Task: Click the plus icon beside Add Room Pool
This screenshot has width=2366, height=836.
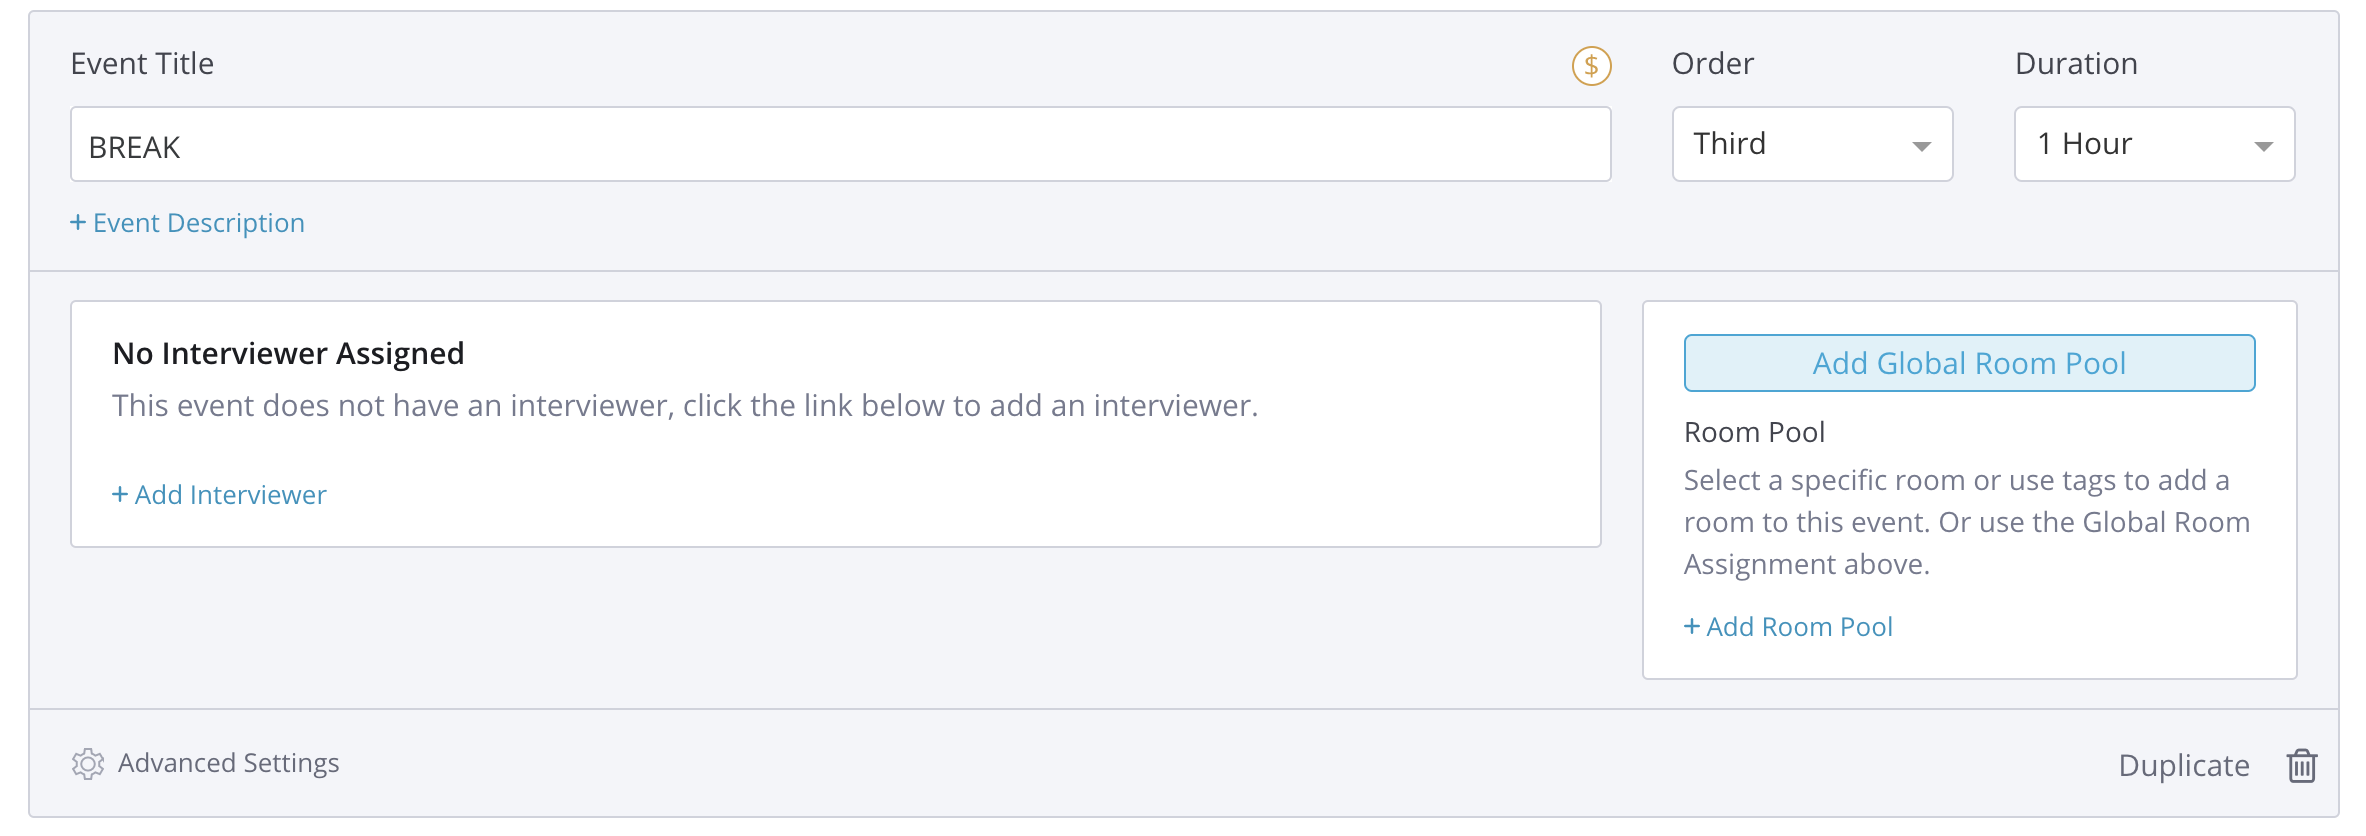Action: (x=1691, y=626)
